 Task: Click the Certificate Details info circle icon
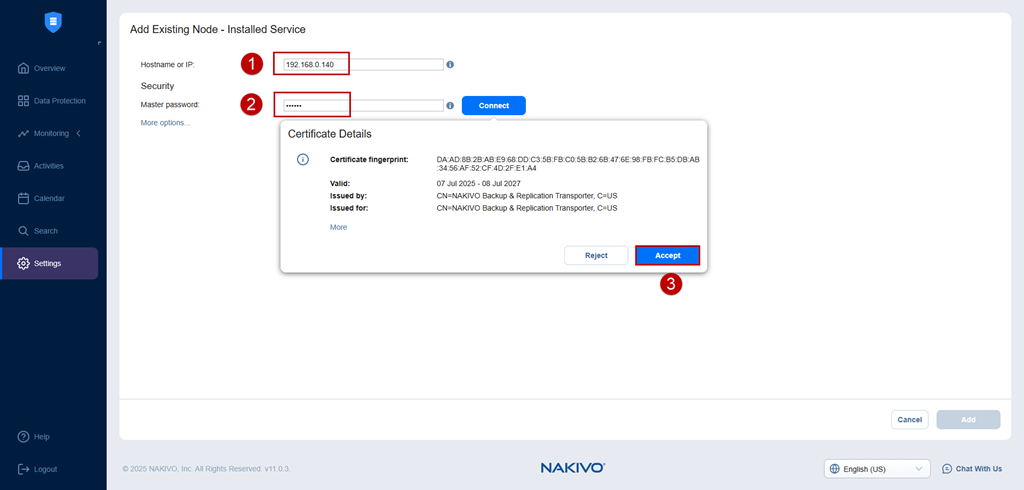[x=302, y=159]
